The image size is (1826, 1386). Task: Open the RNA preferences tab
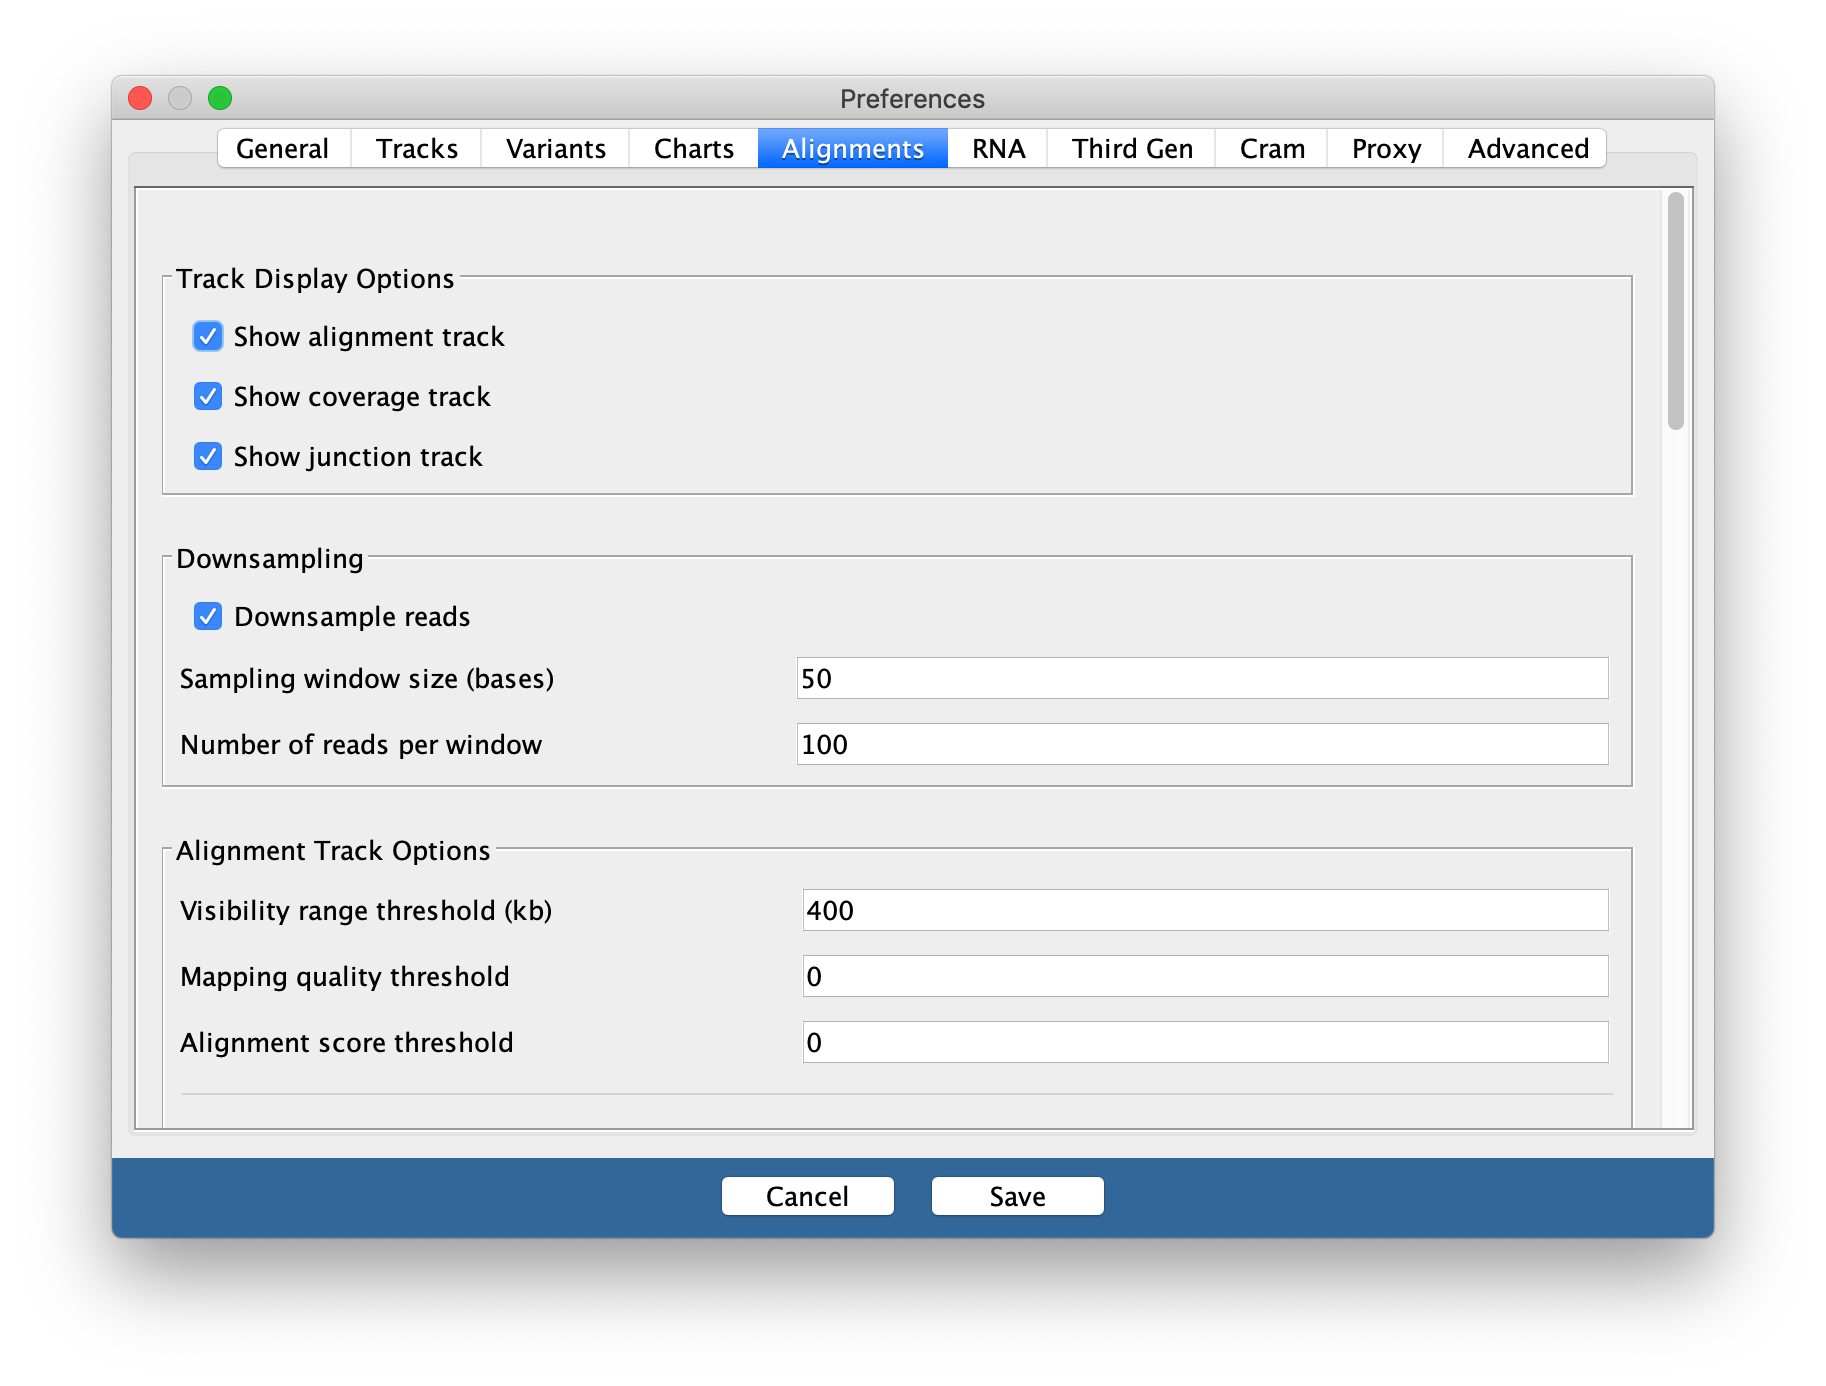(x=998, y=149)
